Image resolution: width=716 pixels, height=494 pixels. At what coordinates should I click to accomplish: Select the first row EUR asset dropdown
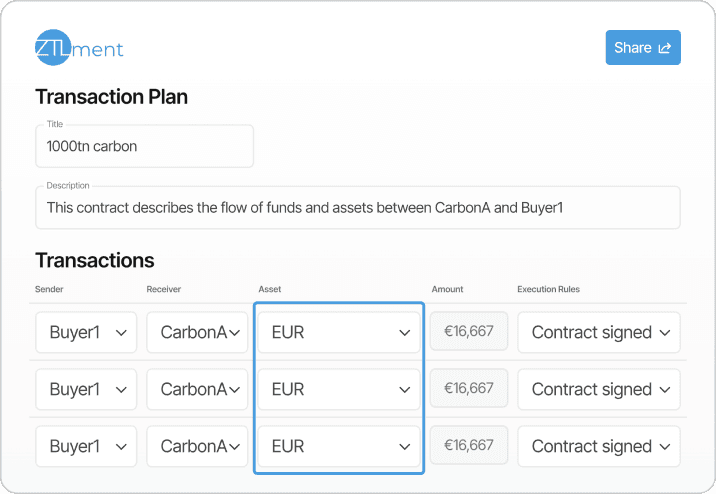pyautogui.click(x=339, y=333)
